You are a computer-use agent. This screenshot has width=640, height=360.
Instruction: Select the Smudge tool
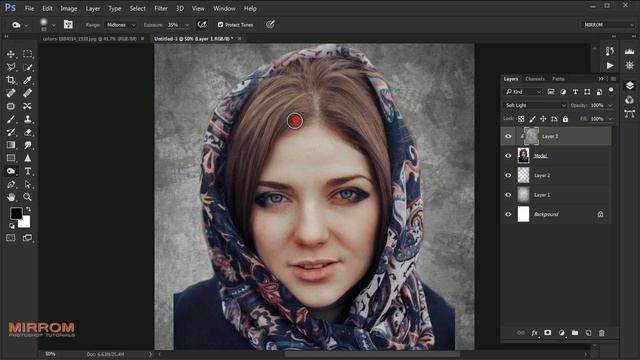point(27,145)
